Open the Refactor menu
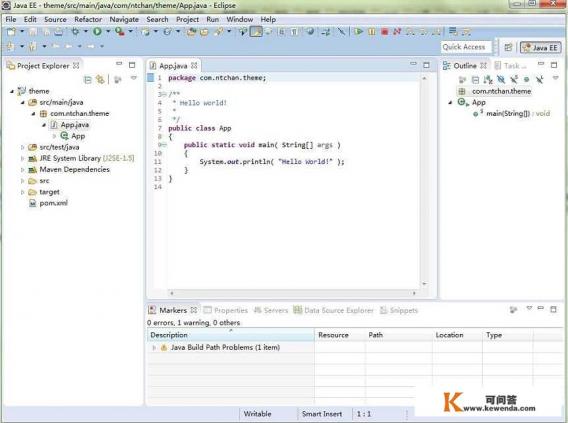 coord(88,20)
